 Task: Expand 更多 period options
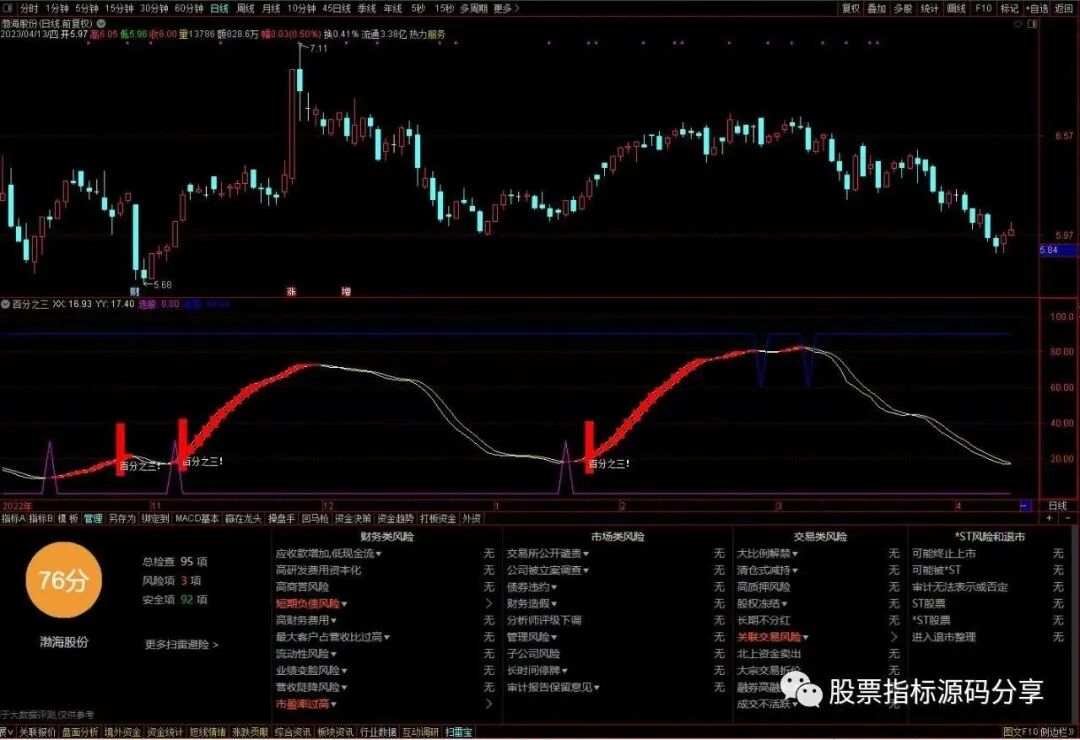506,8
